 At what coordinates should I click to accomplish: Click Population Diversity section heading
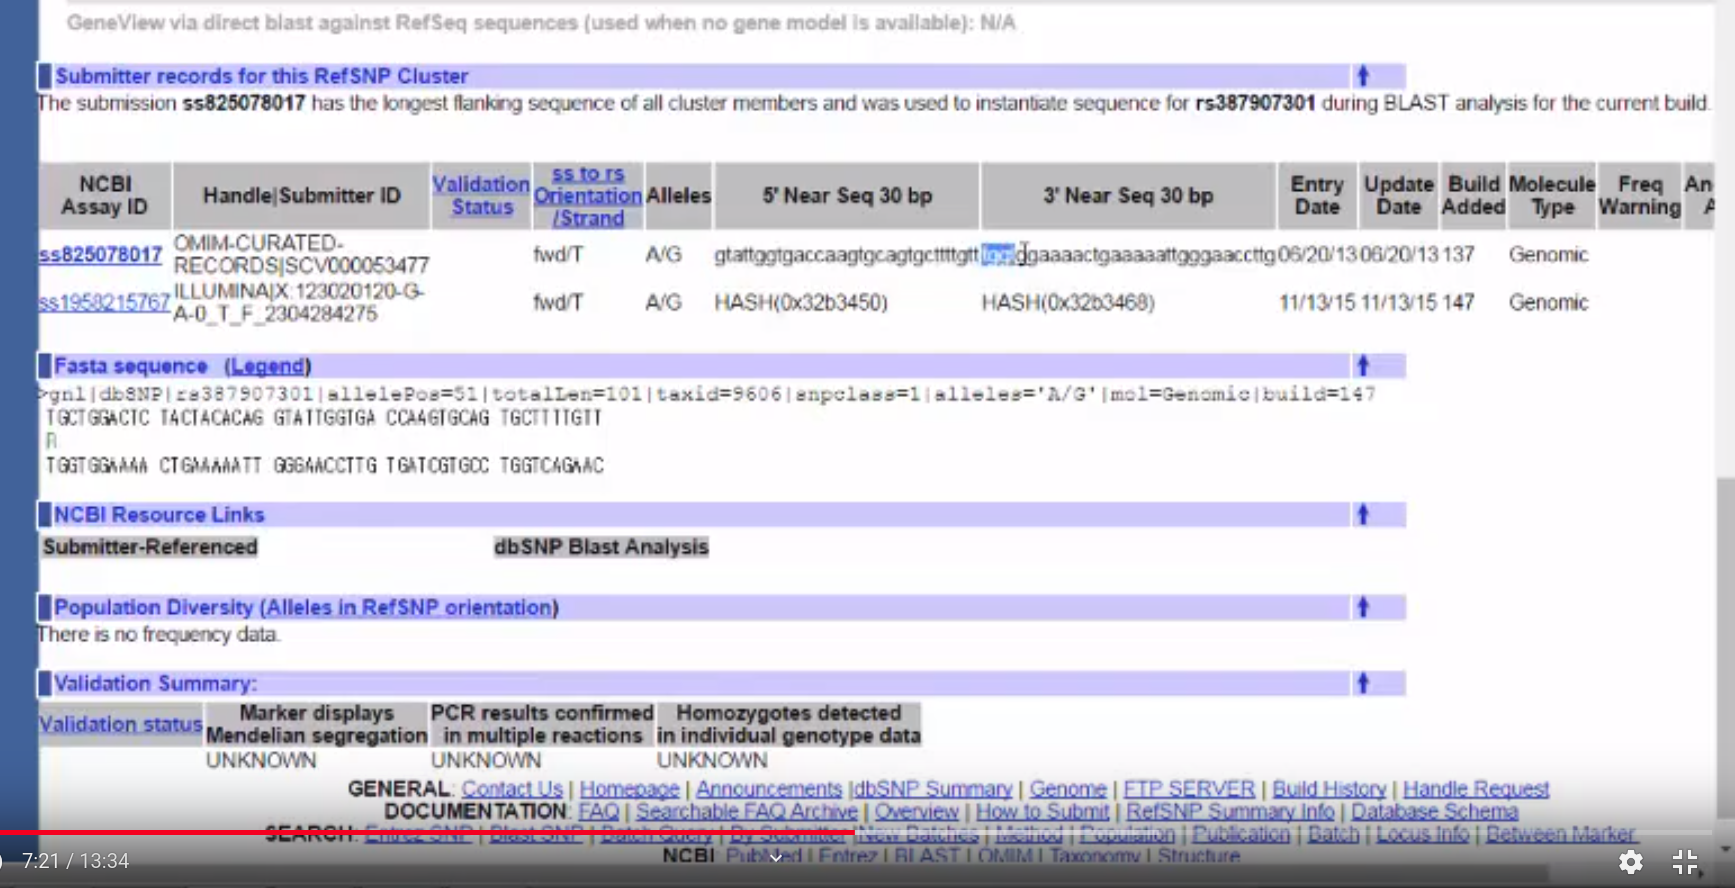click(306, 607)
